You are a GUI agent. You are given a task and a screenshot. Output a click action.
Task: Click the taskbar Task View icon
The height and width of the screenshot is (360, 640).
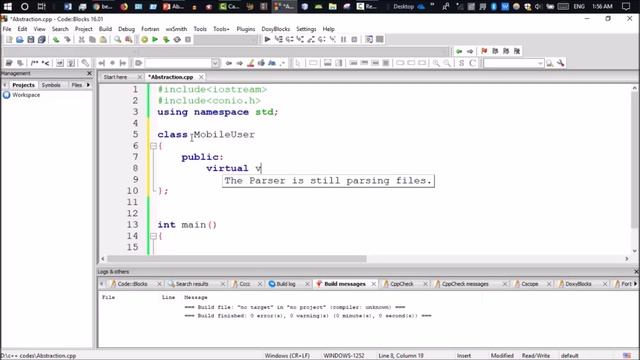coord(41,7)
